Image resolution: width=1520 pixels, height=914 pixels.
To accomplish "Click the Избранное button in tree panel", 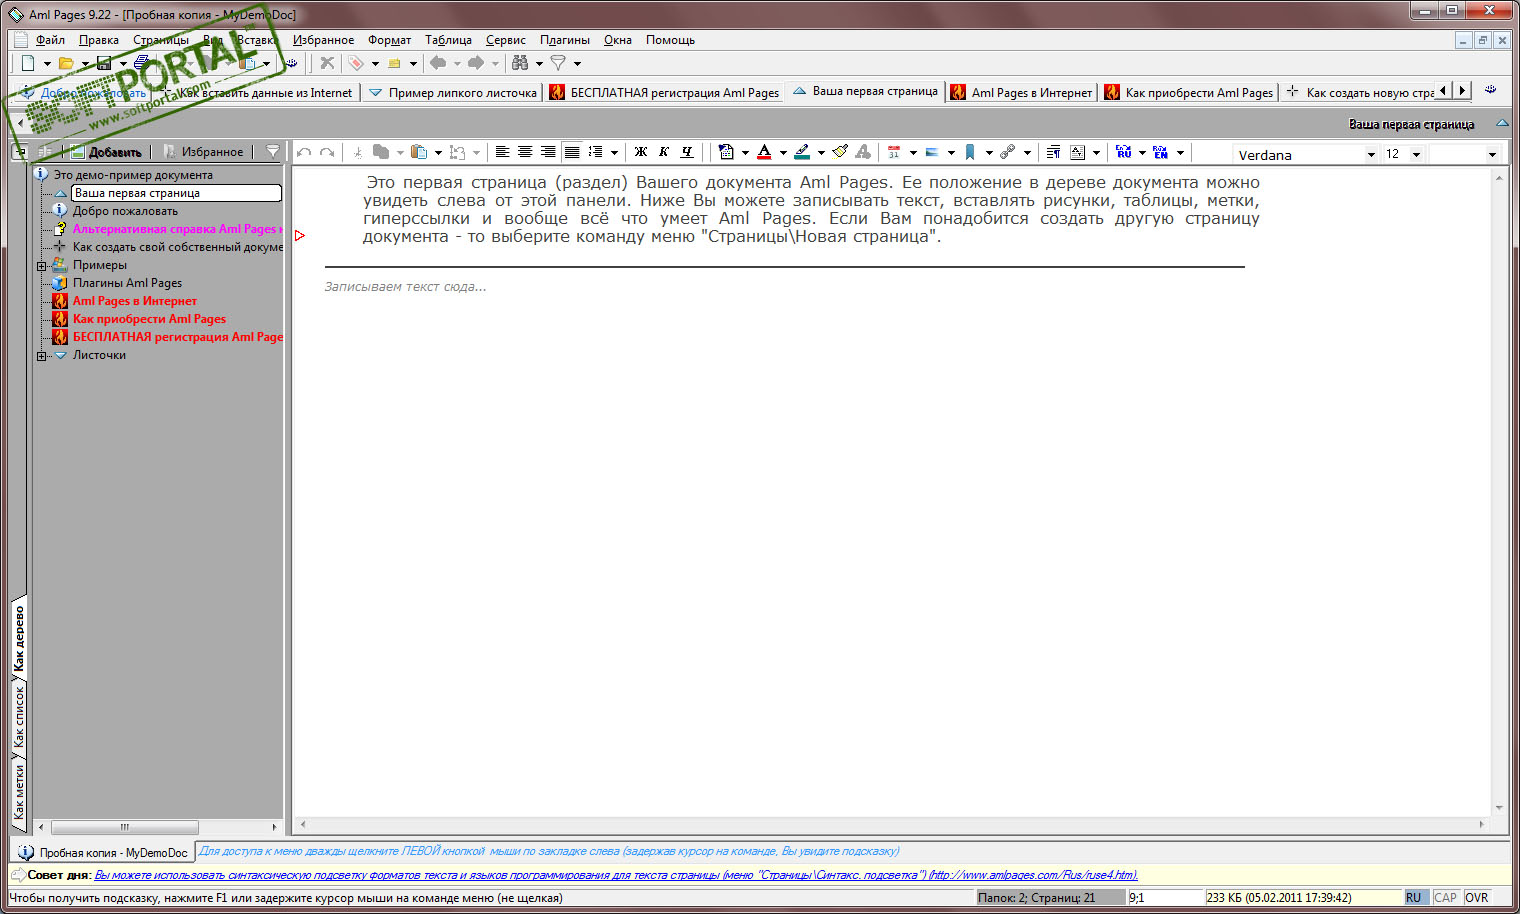I will click(203, 152).
